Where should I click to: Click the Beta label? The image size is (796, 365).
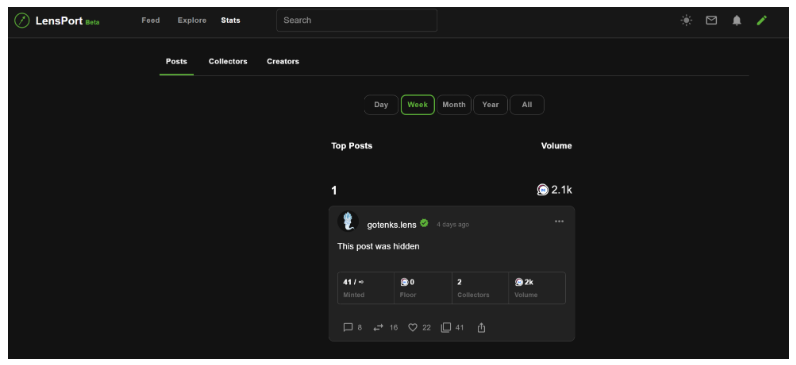click(x=92, y=22)
